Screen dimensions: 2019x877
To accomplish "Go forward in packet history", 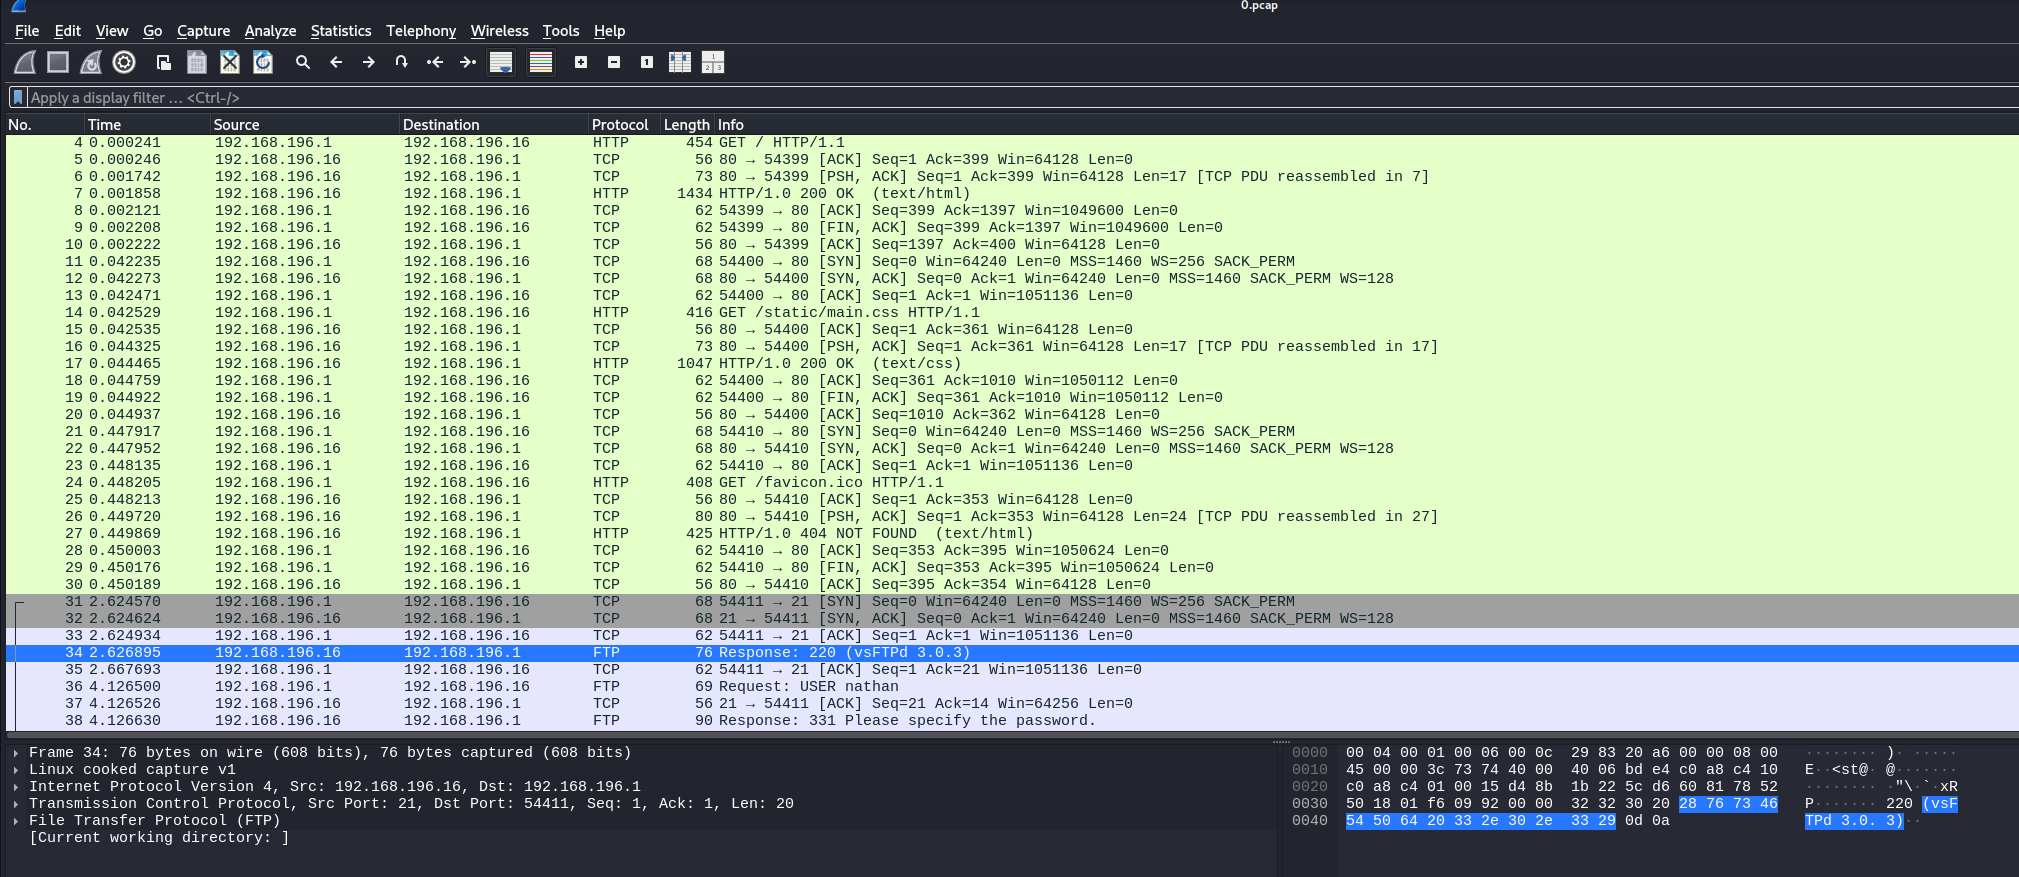I will coord(369,62).
